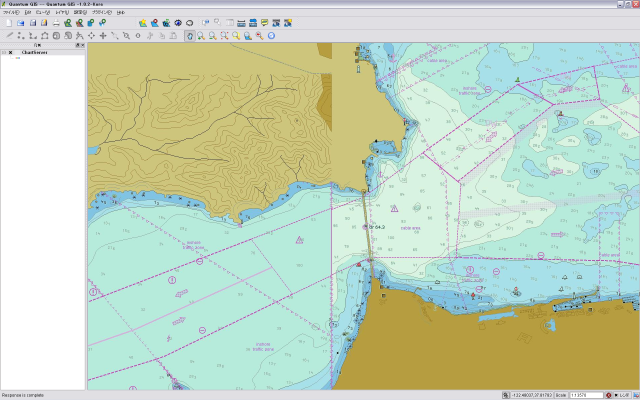Image resolution: width=640 pixels, height=400 pixels.
Task: Save the project using the floppy disk icon
Action: (x=32, y=22)
